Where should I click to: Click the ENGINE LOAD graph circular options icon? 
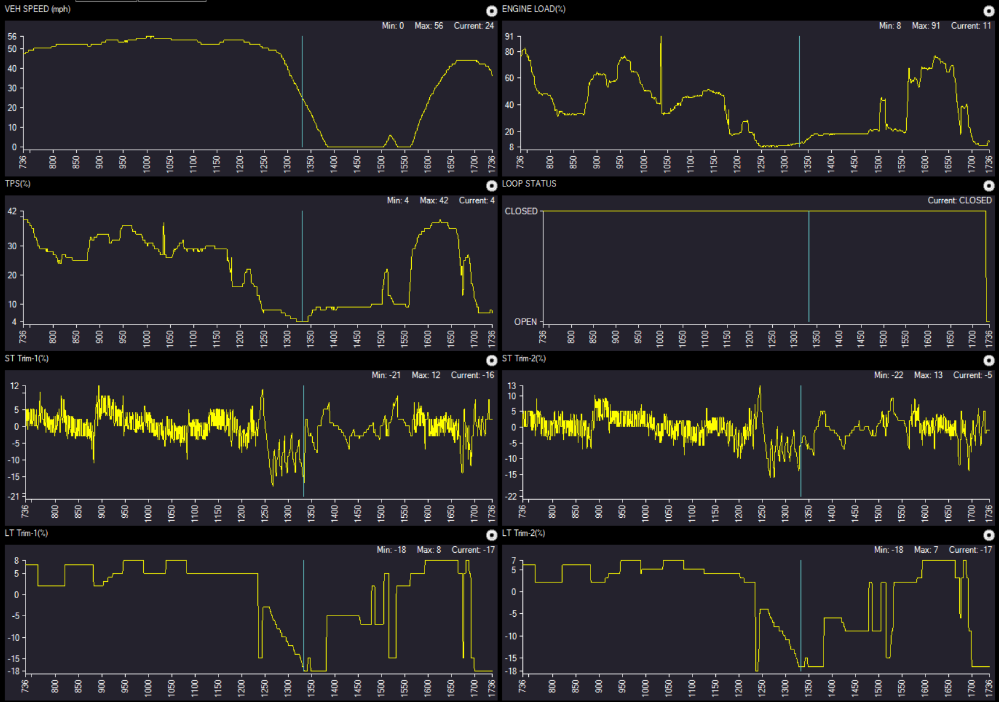(x=988, y=10)
